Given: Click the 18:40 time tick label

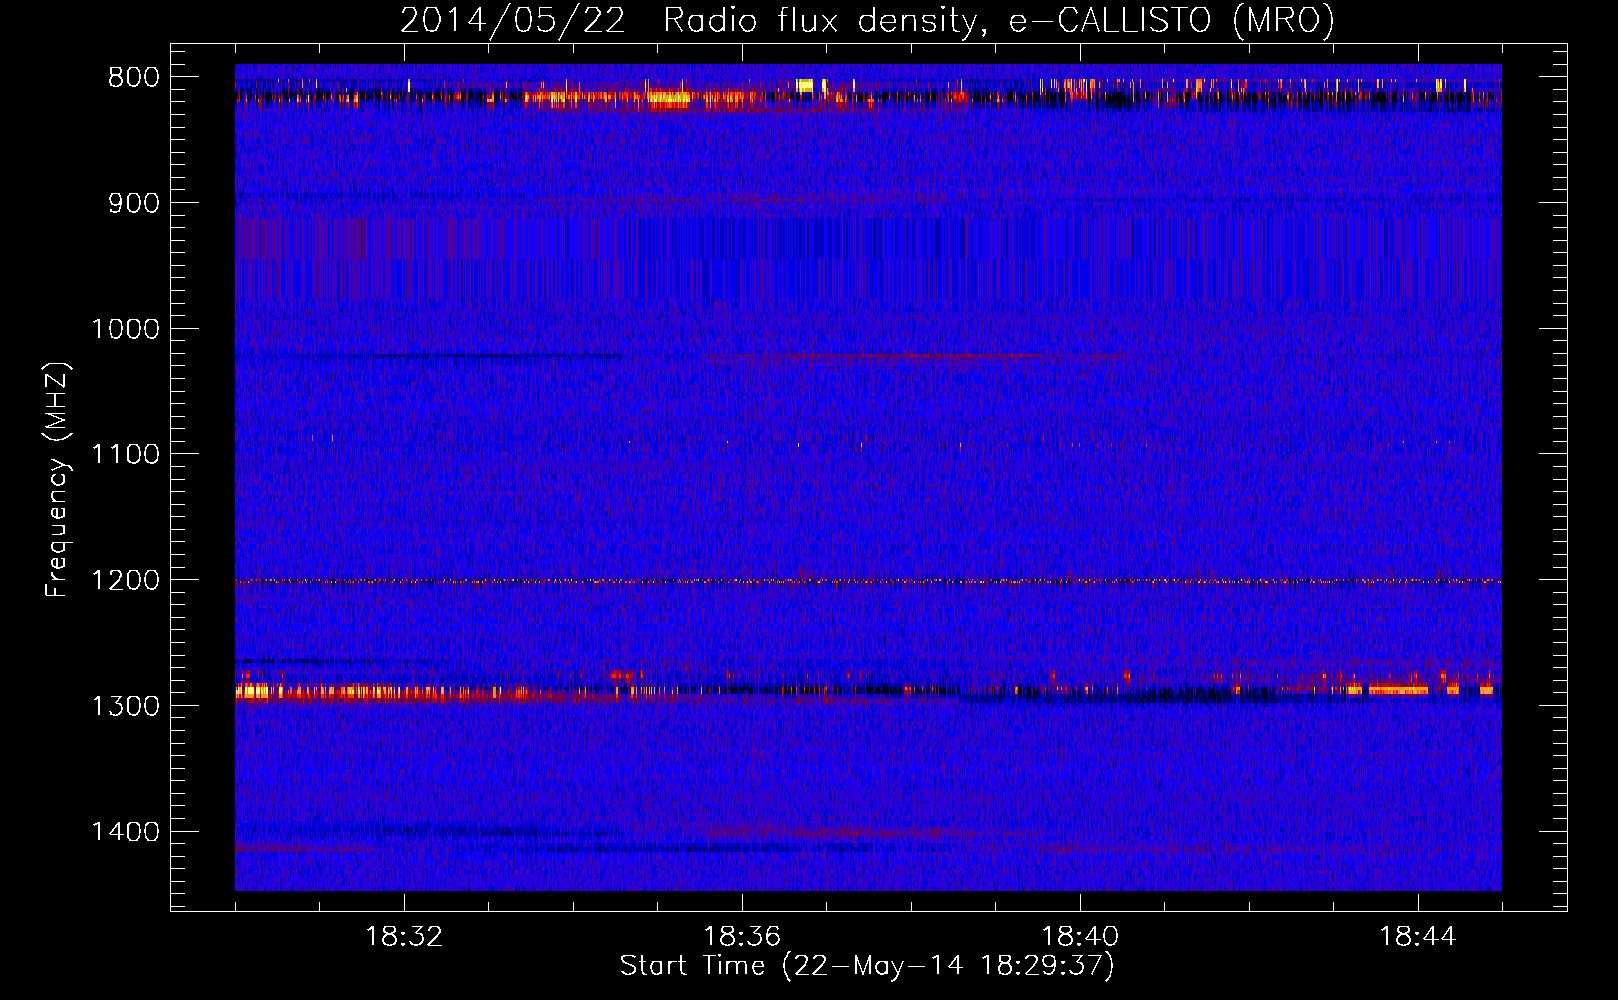Looking at the screenshot, I should tap(1080, 937).
